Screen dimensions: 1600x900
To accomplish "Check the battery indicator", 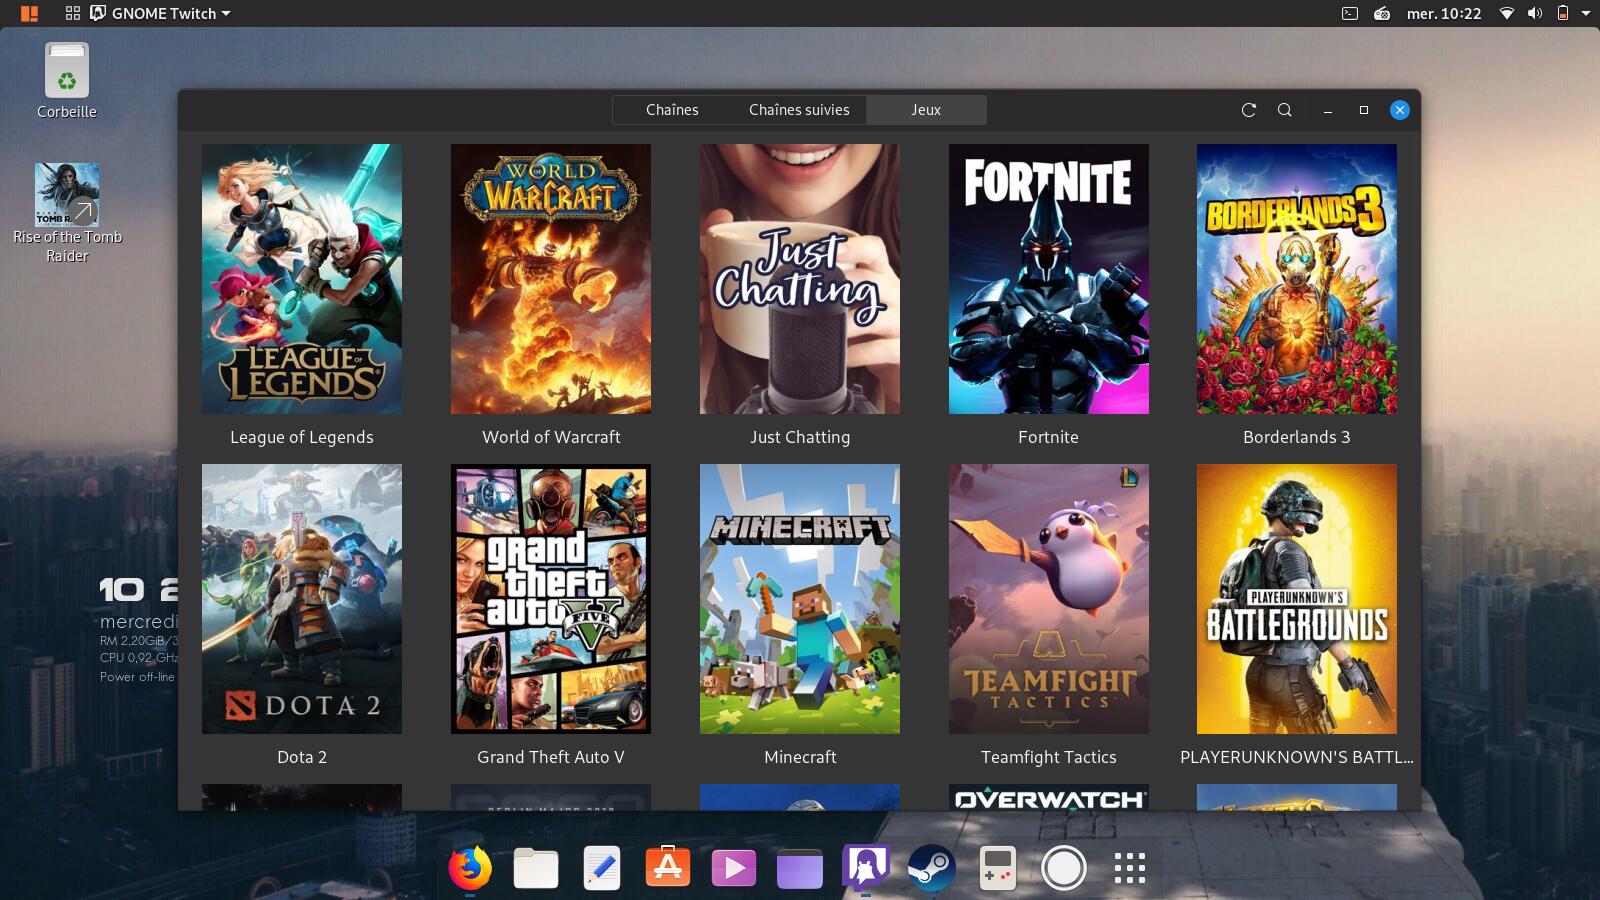I will pos(1562,13).
